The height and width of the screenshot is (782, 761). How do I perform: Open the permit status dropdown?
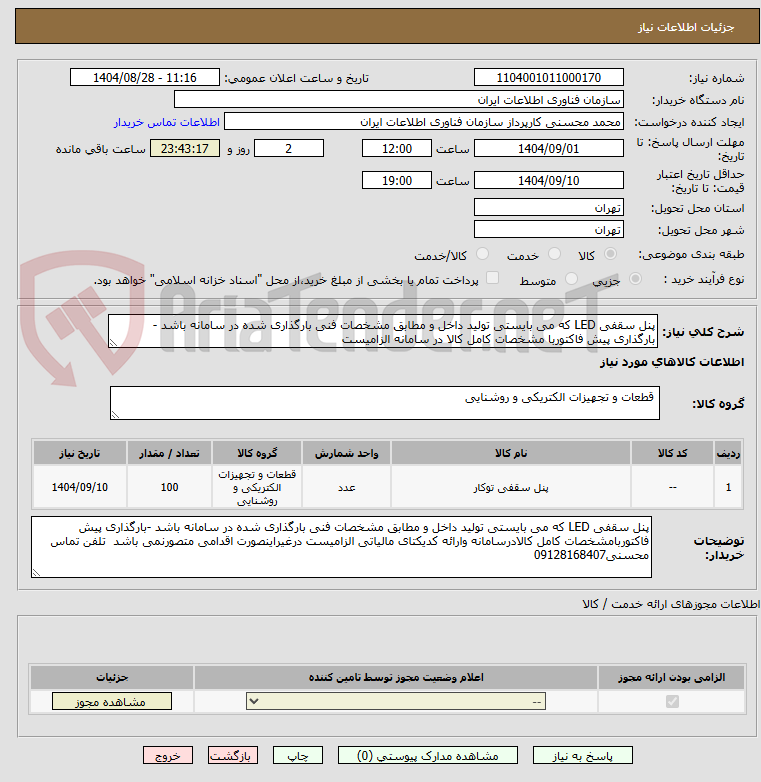(396, 701)
